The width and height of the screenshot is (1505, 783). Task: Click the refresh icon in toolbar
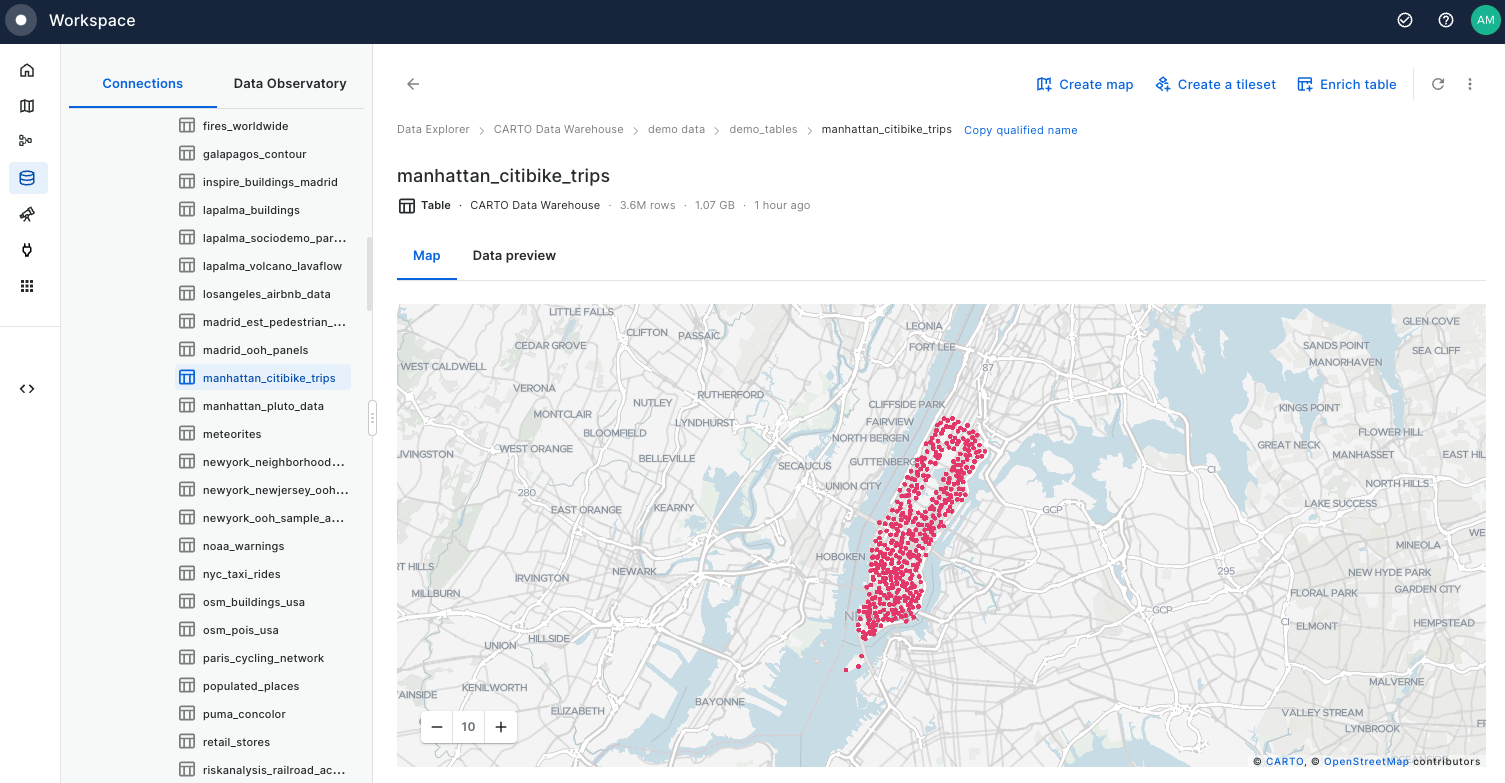point(1438,84)
